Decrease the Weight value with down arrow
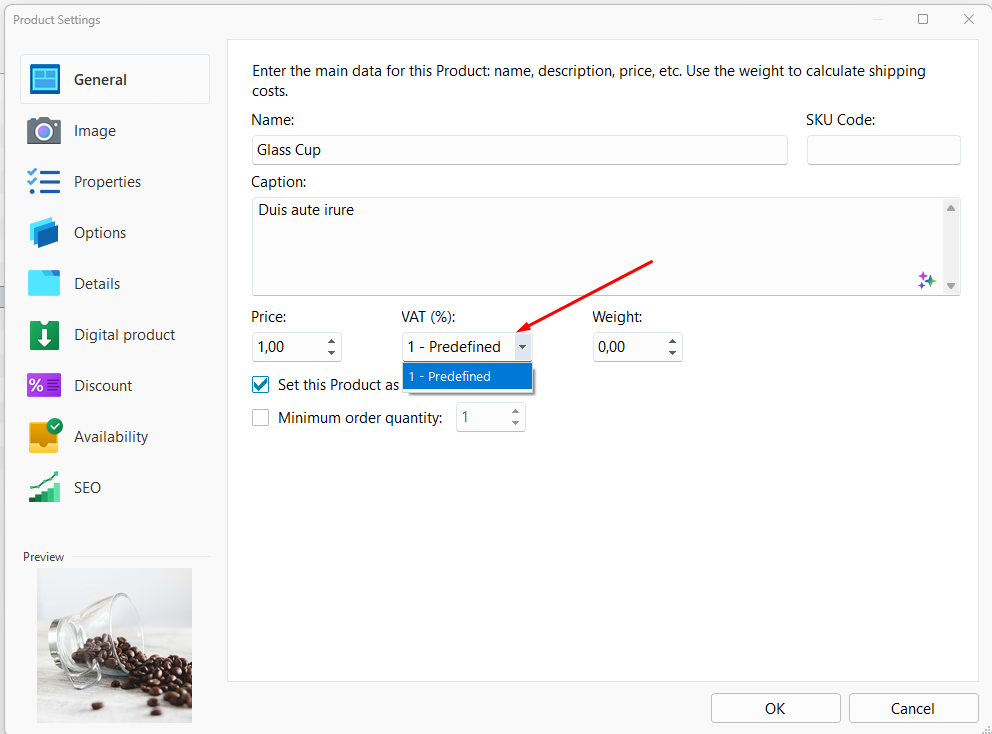 pos(672,353)
